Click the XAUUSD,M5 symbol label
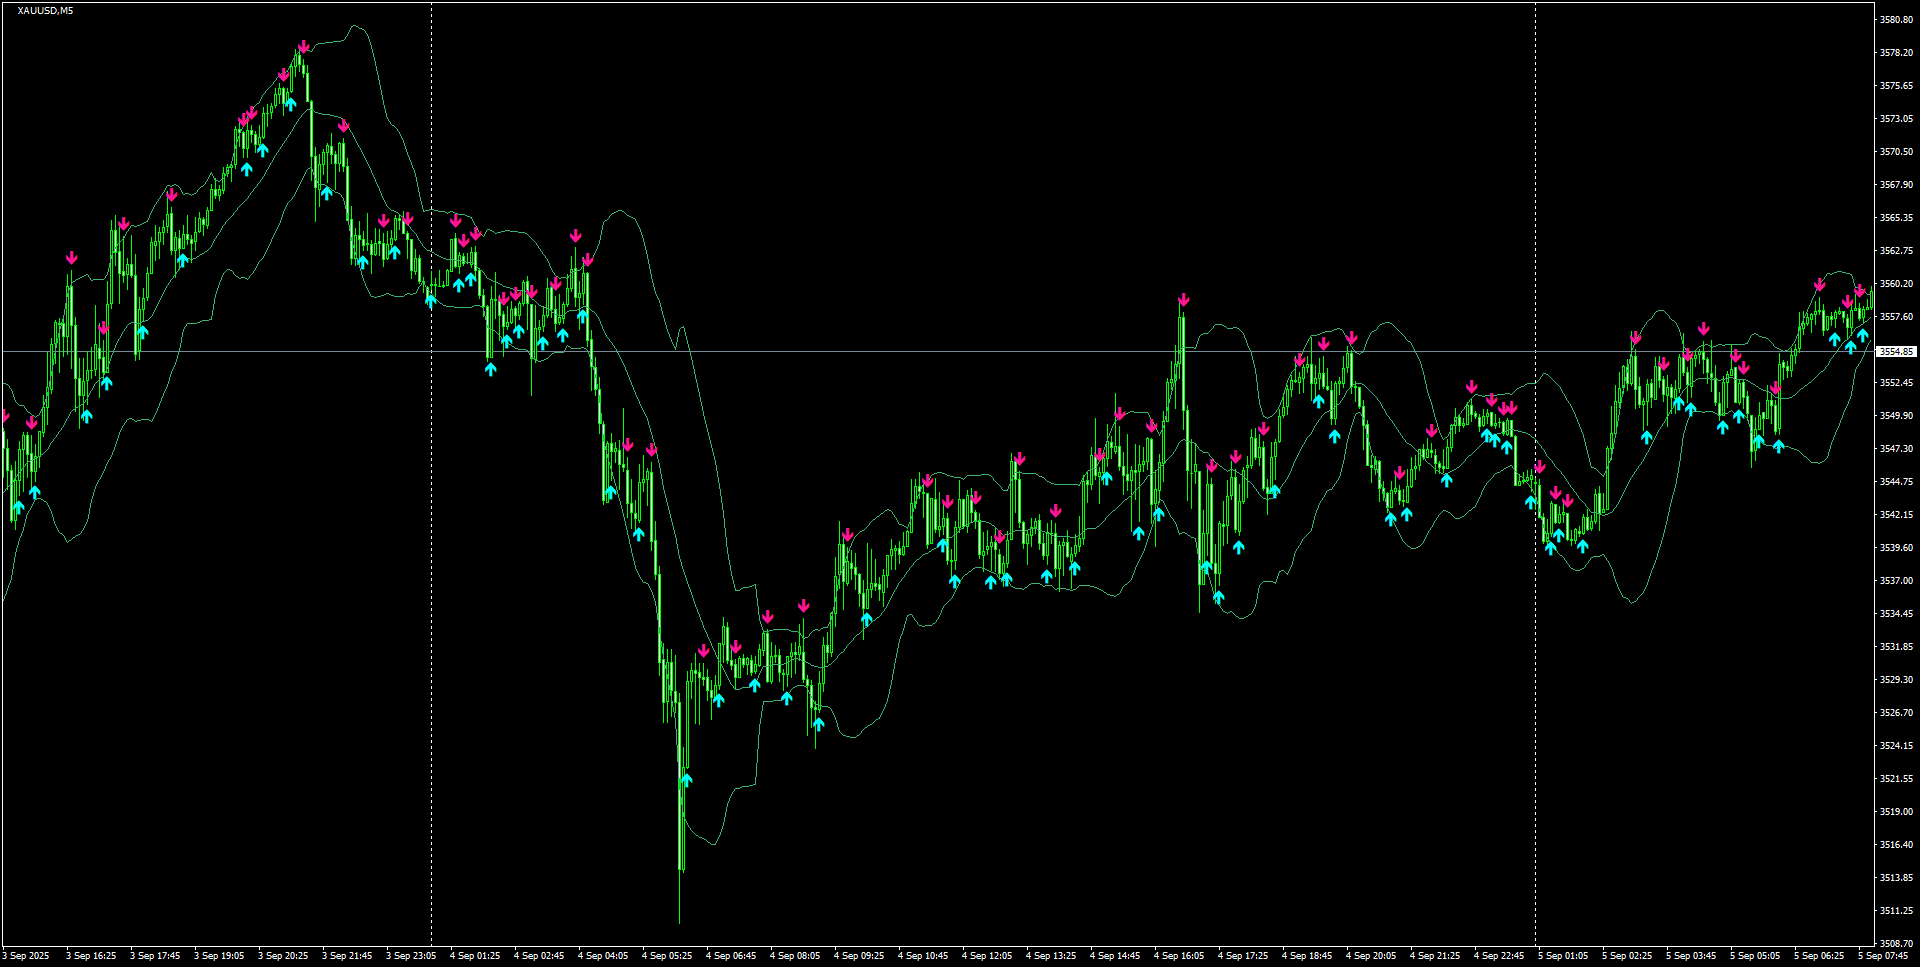 point(44,8)
